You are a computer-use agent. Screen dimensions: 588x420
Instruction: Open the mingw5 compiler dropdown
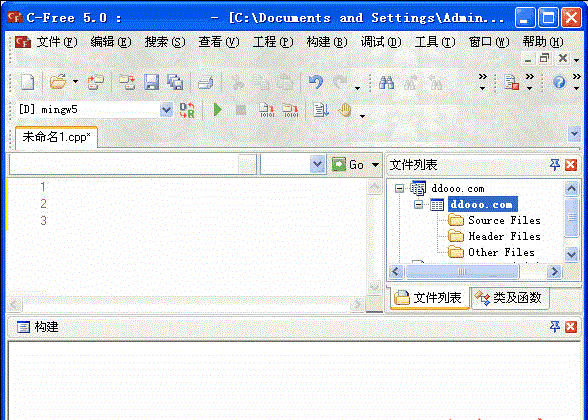[x=166, y=110]
